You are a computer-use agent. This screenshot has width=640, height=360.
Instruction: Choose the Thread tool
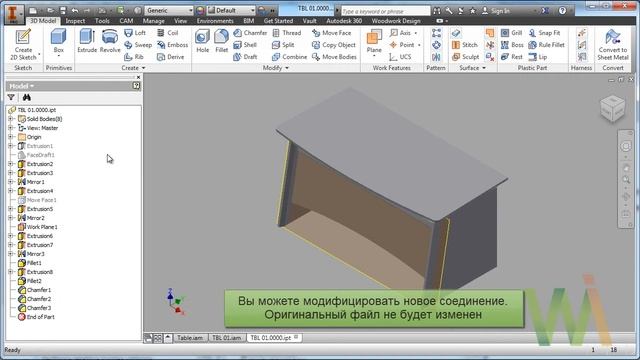pyautogui.click(x=287, y=33)
